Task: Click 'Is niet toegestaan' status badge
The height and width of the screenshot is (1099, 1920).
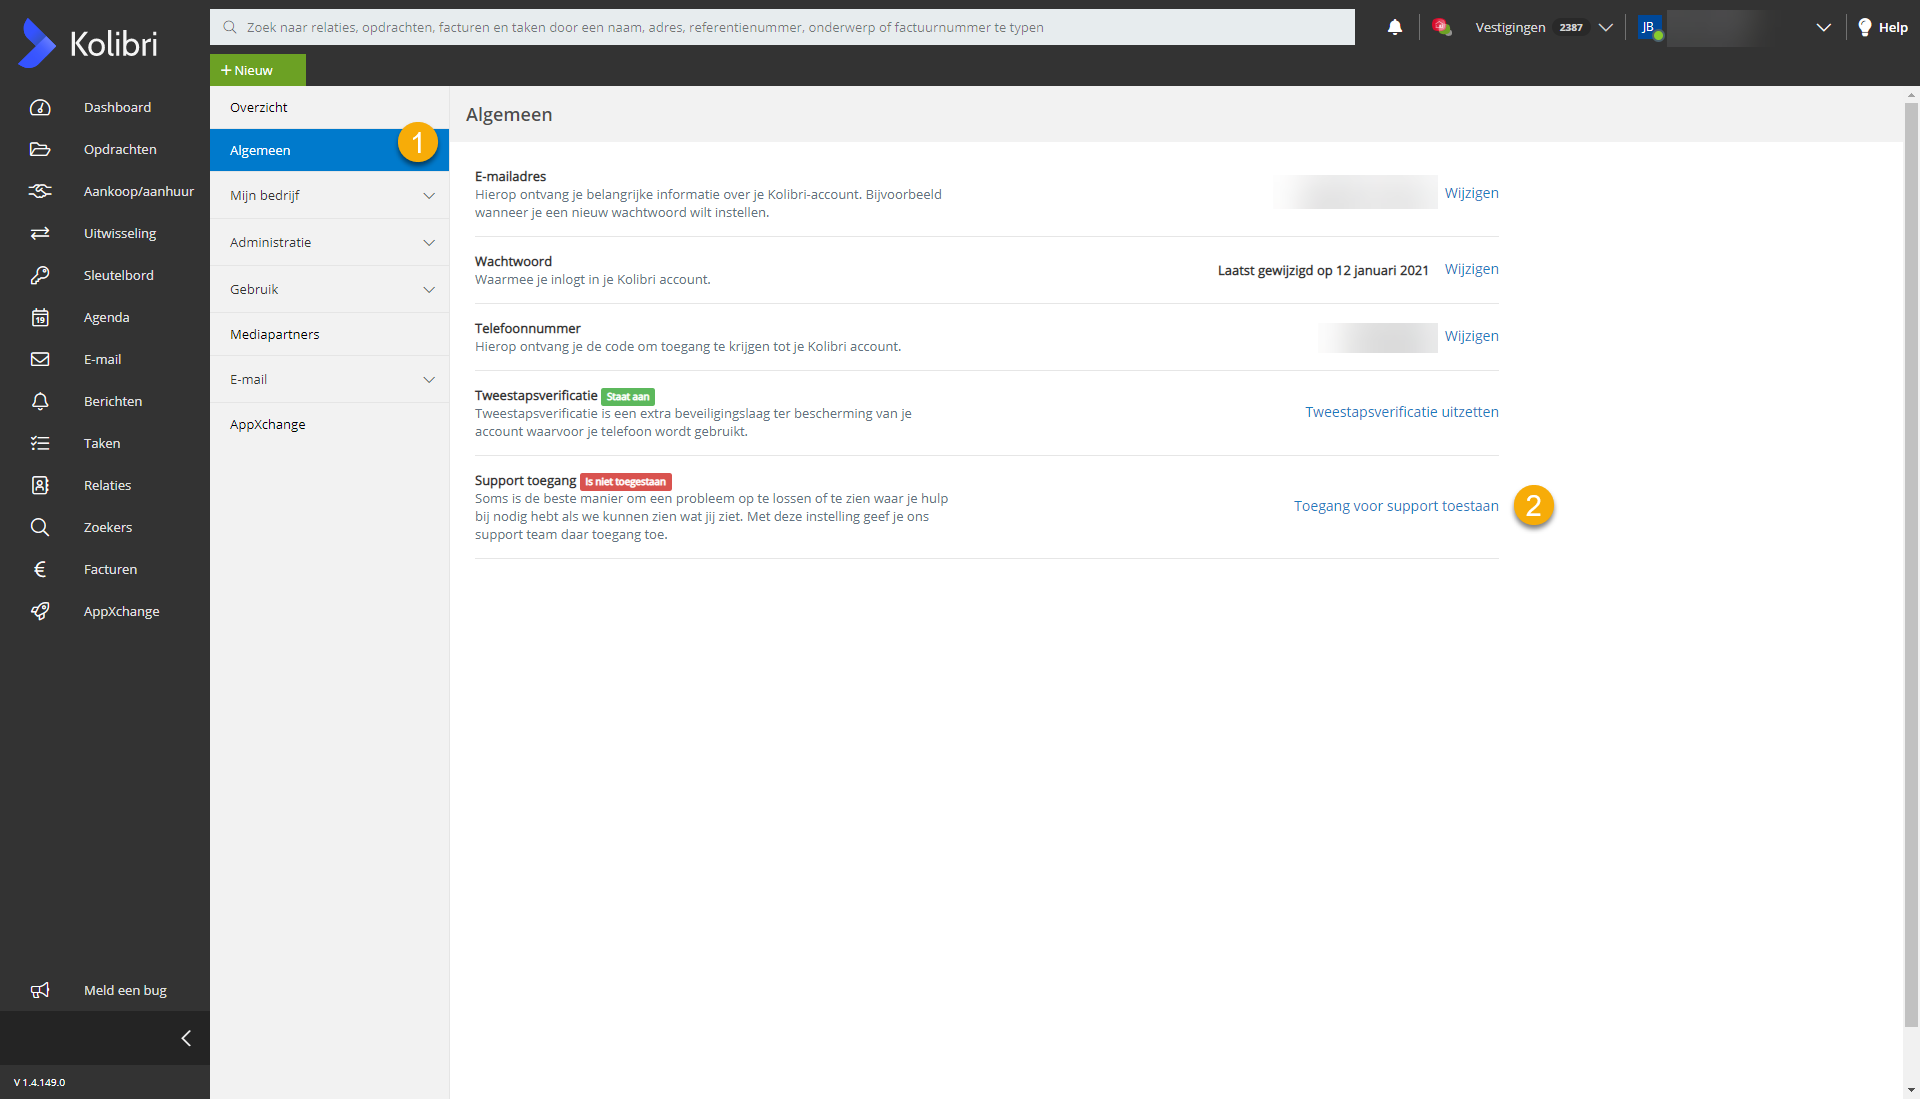Action: click(x=626, y=482)
